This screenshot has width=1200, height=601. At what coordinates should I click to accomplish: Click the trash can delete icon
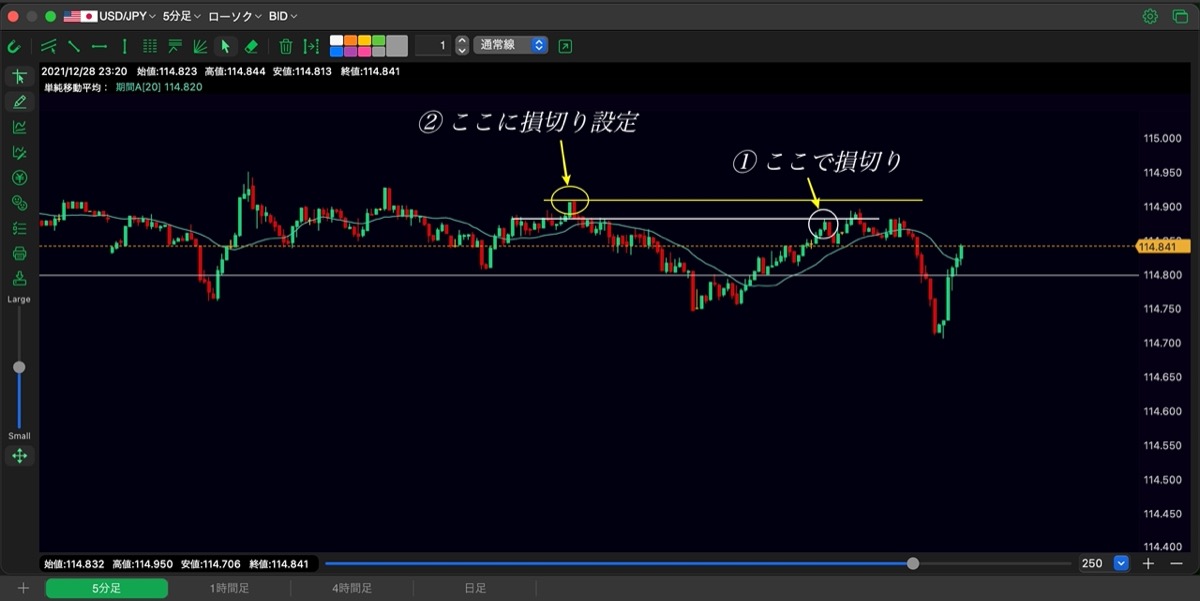tap(286, 46)
